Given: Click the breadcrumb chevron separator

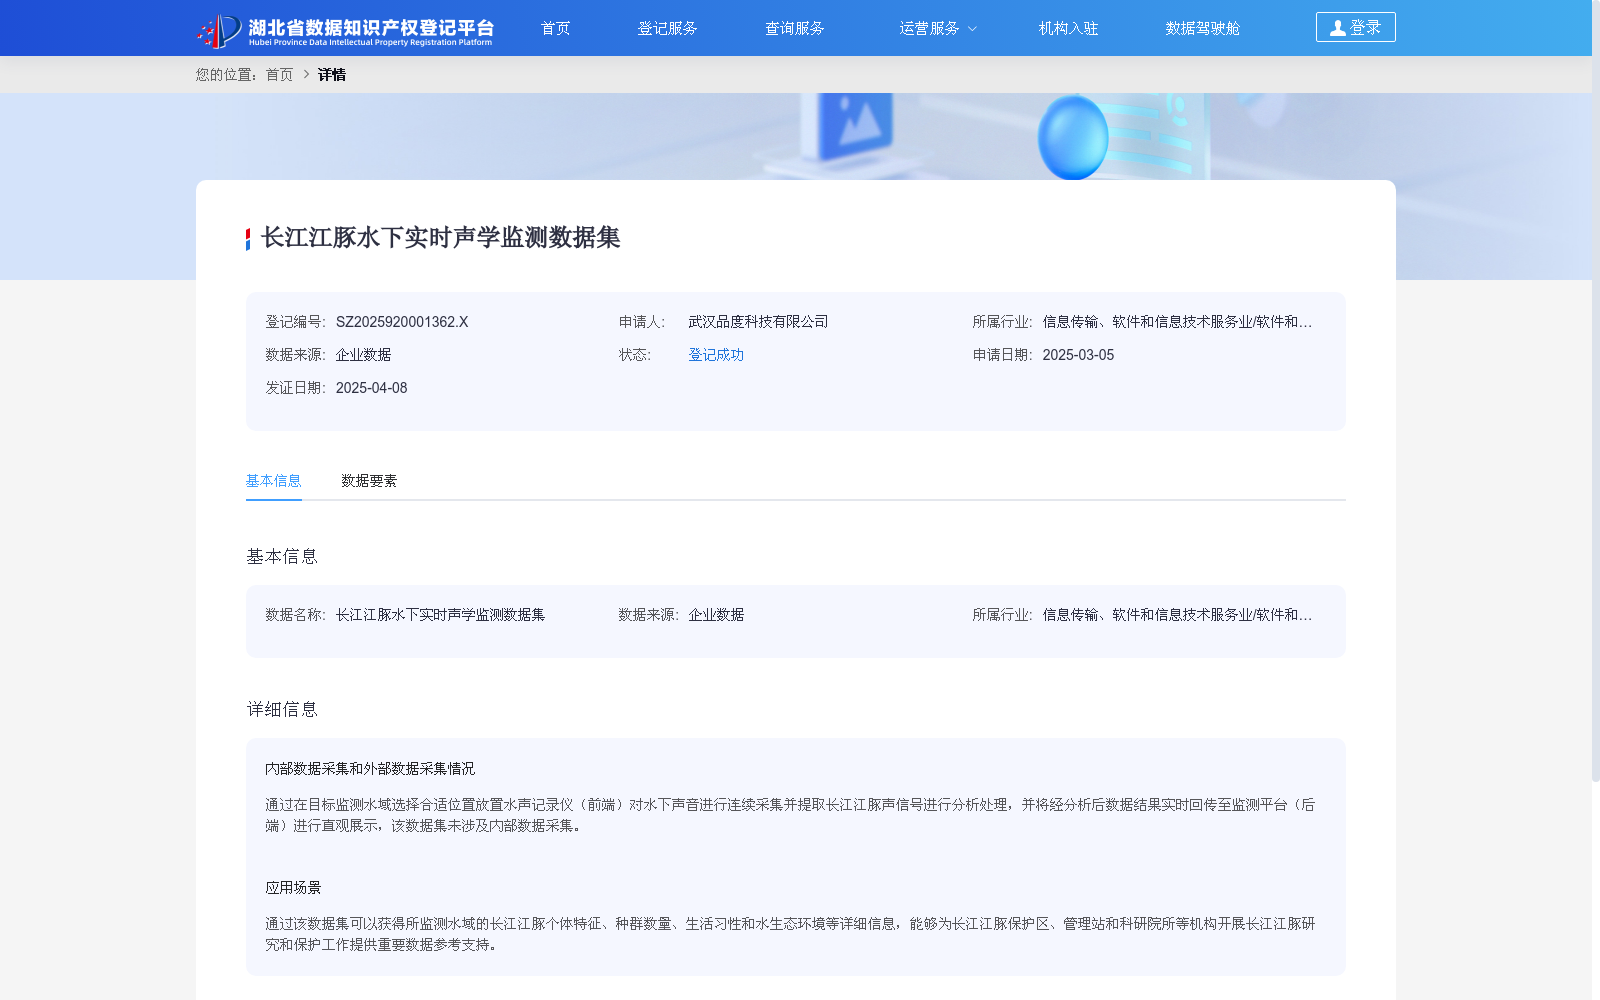Looking at the screenshot, I should coord(306,74).
